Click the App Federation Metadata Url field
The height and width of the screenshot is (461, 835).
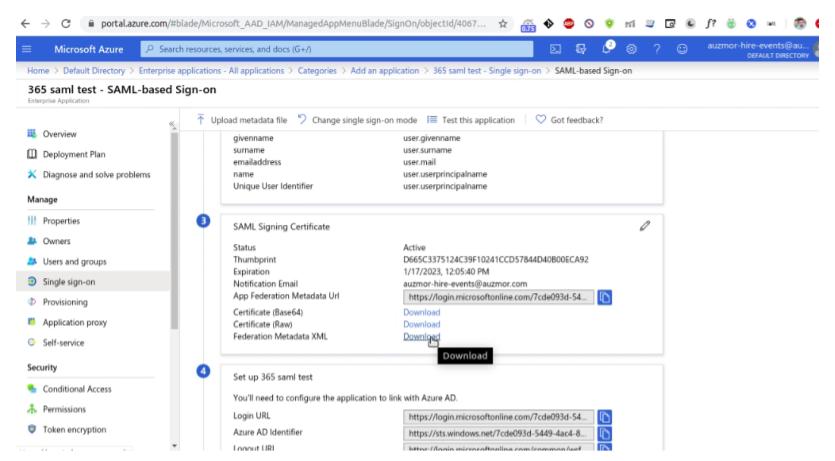(x=498, y=297)
